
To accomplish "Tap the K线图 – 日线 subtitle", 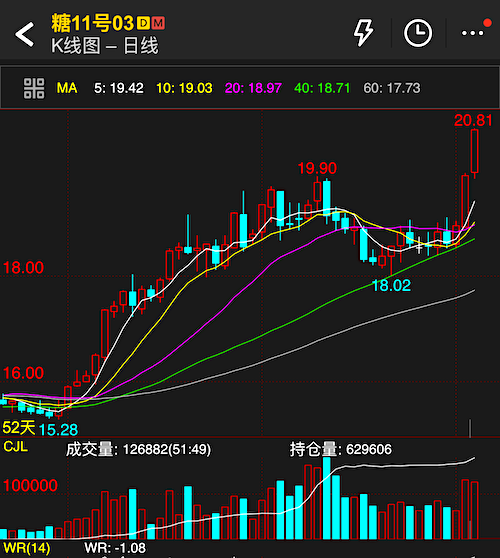I will point(105,46).
